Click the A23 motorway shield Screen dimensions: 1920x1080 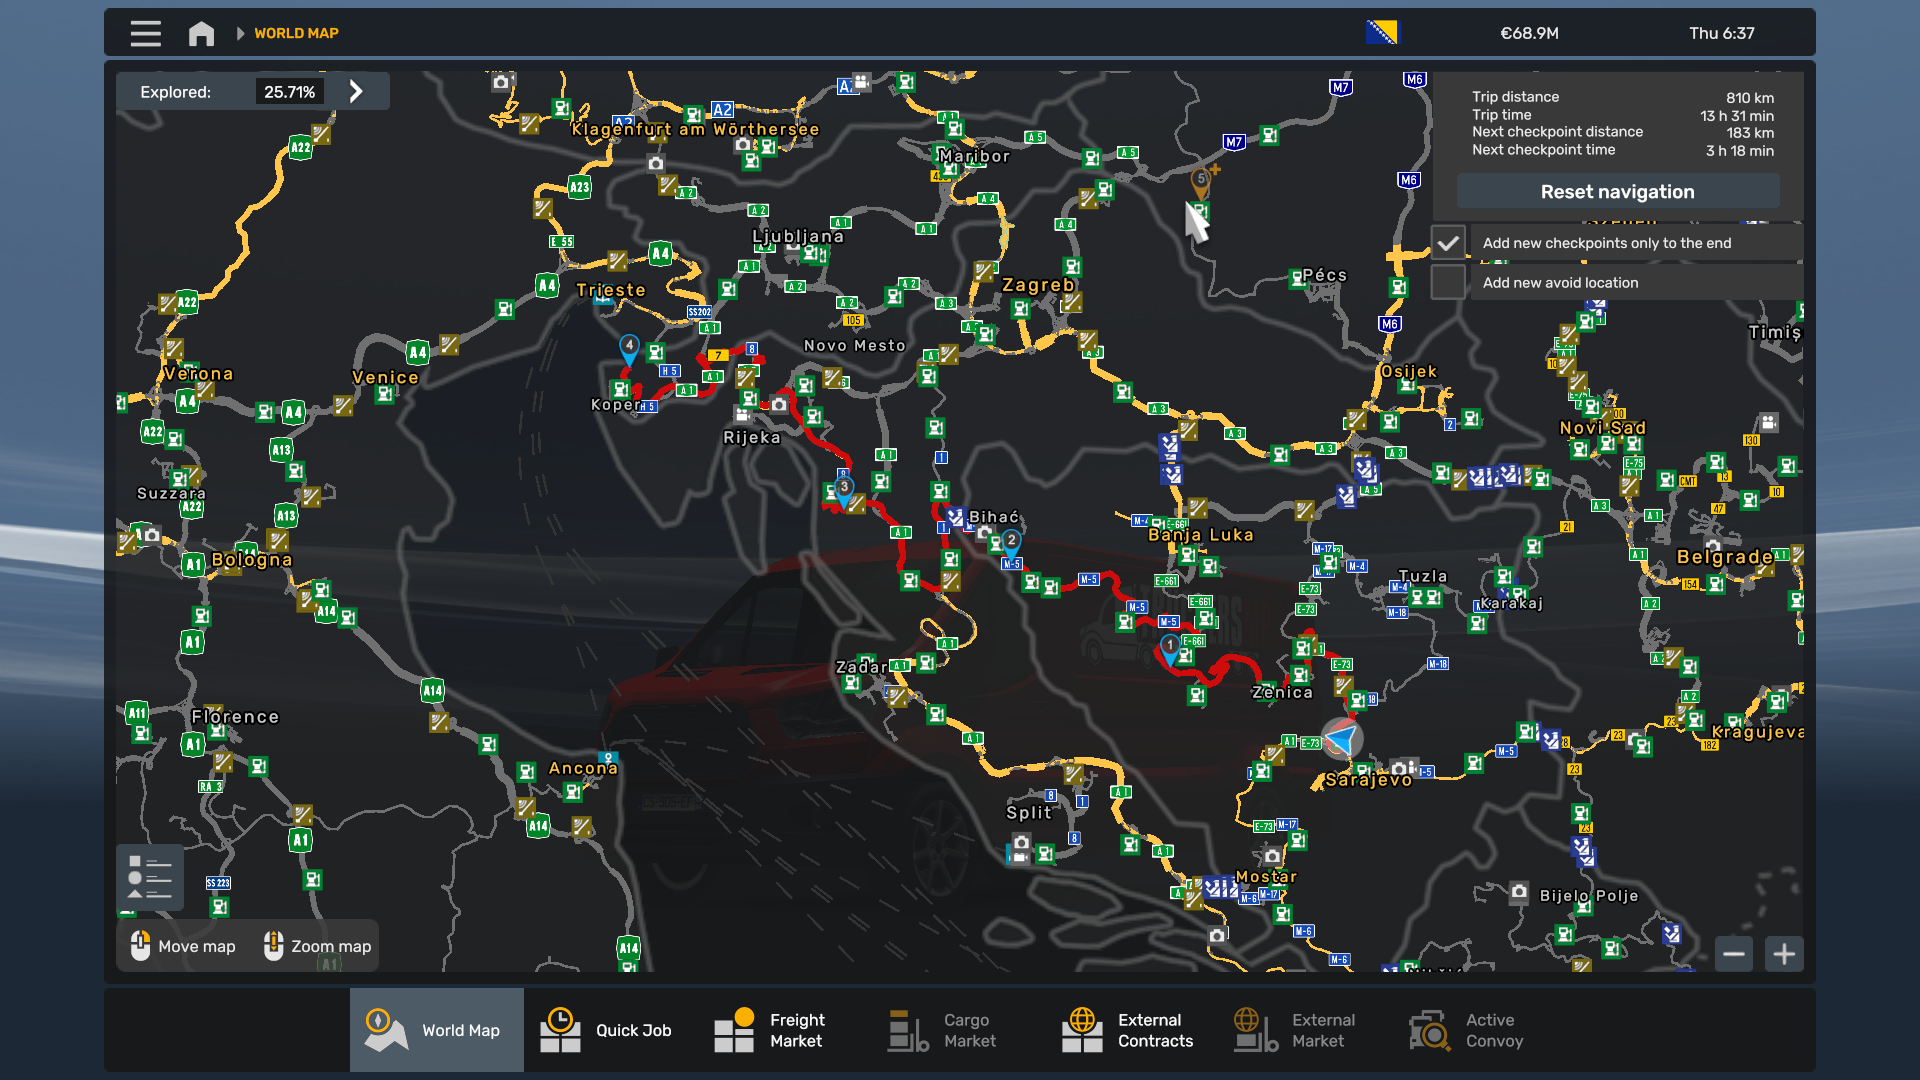click(580, 187)
